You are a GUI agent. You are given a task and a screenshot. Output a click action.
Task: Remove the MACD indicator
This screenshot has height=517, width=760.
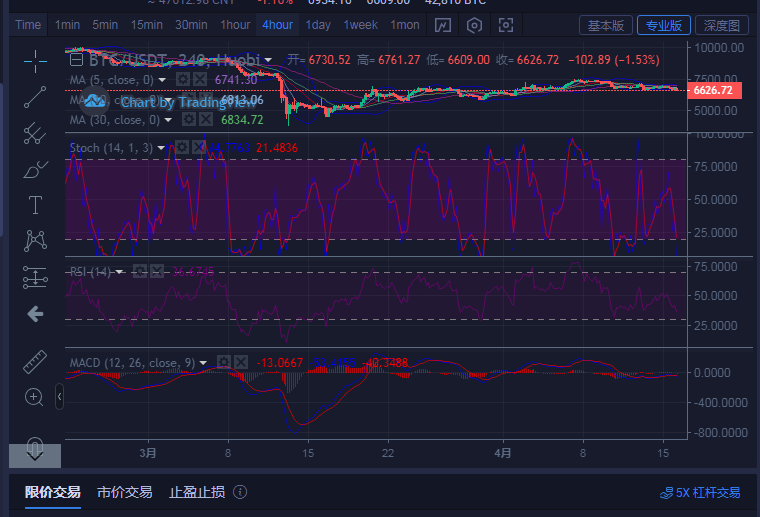tap(241, 362)
